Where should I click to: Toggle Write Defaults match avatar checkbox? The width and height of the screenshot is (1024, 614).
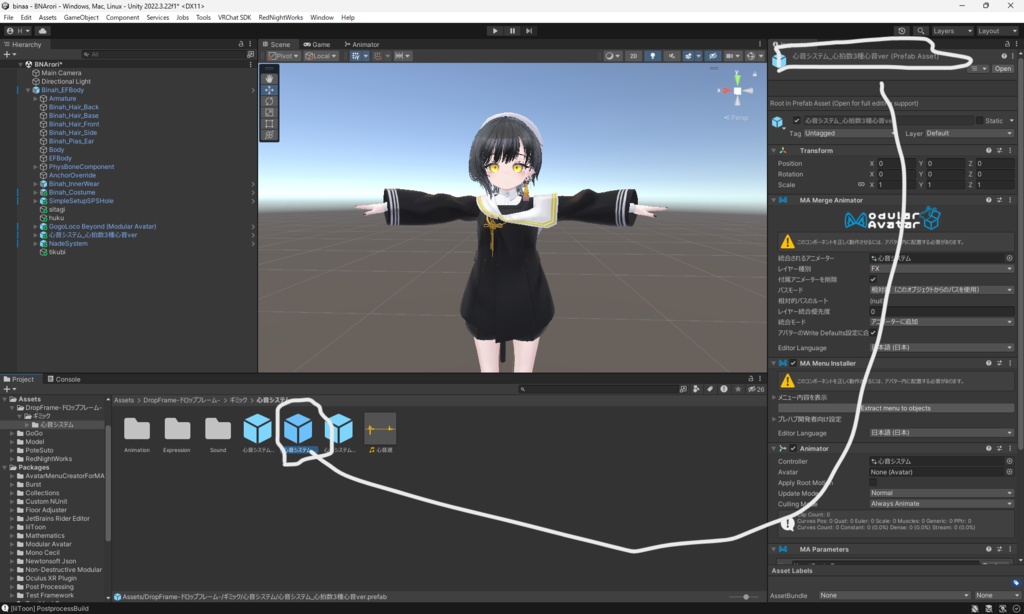coord(873,332)
